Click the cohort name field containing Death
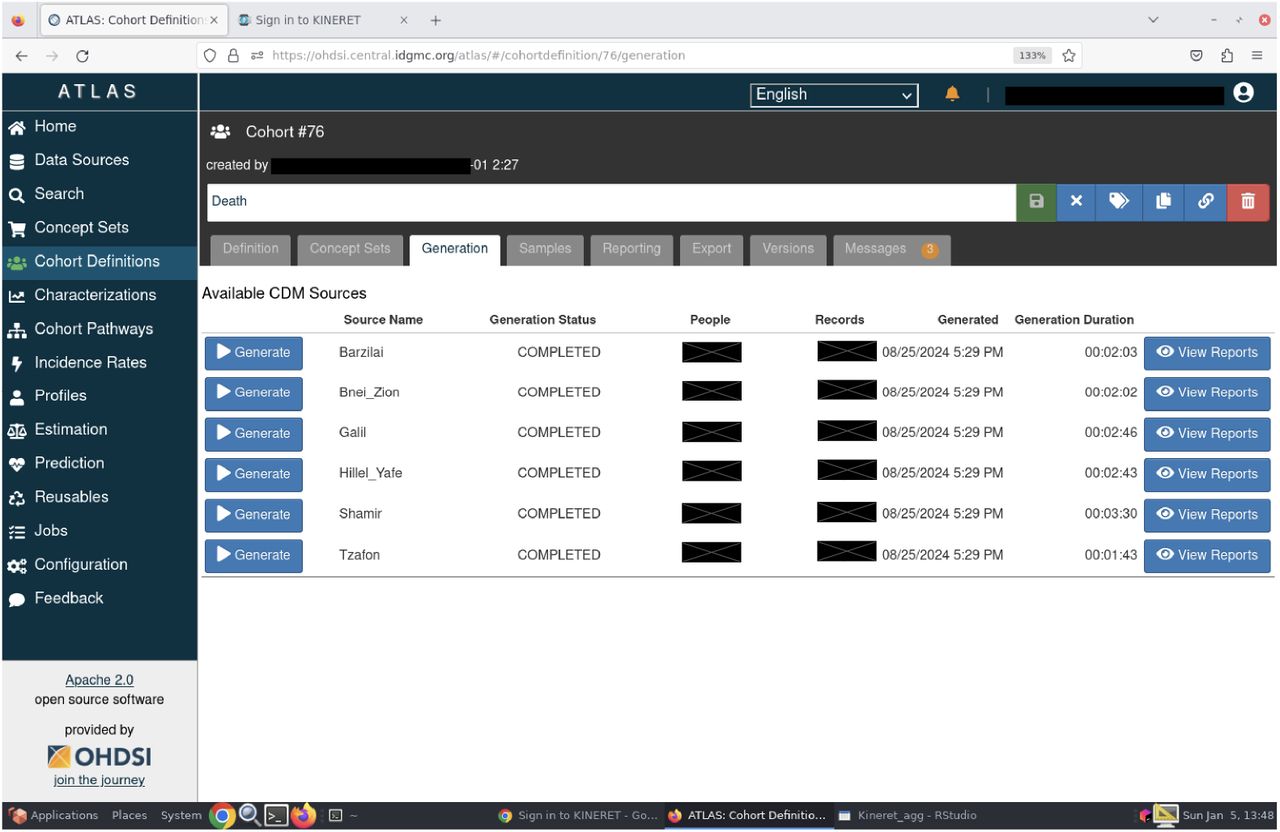This screenshot has height=832, width=1280. click(611, 202)
